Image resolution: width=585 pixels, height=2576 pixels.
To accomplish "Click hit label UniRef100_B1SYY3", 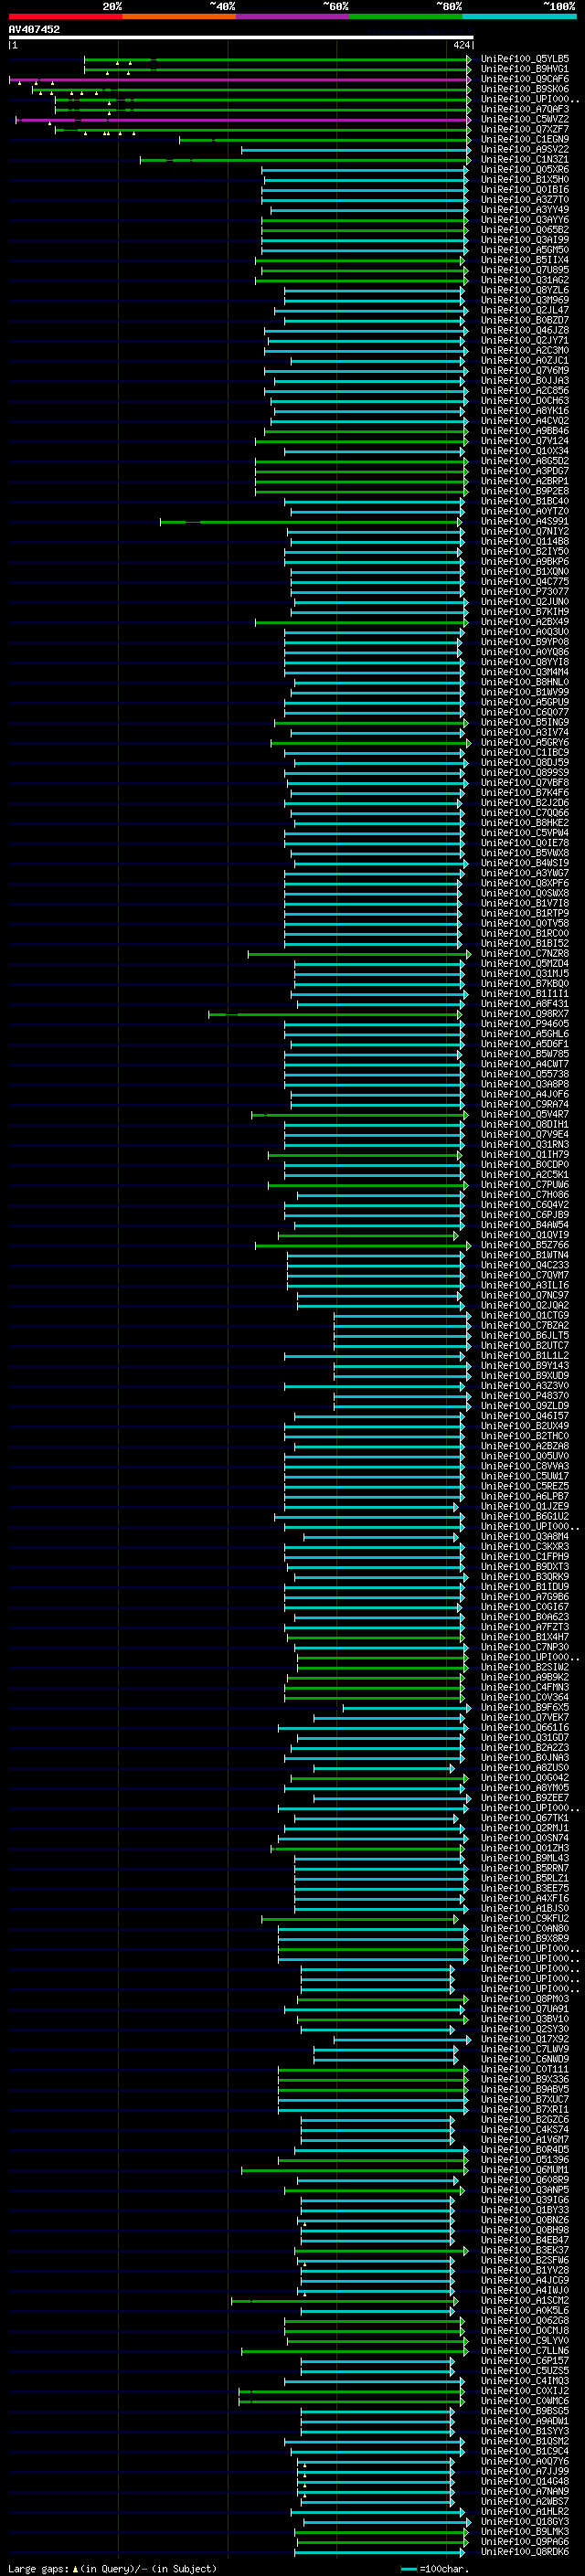I will [x=525, y=2431].
